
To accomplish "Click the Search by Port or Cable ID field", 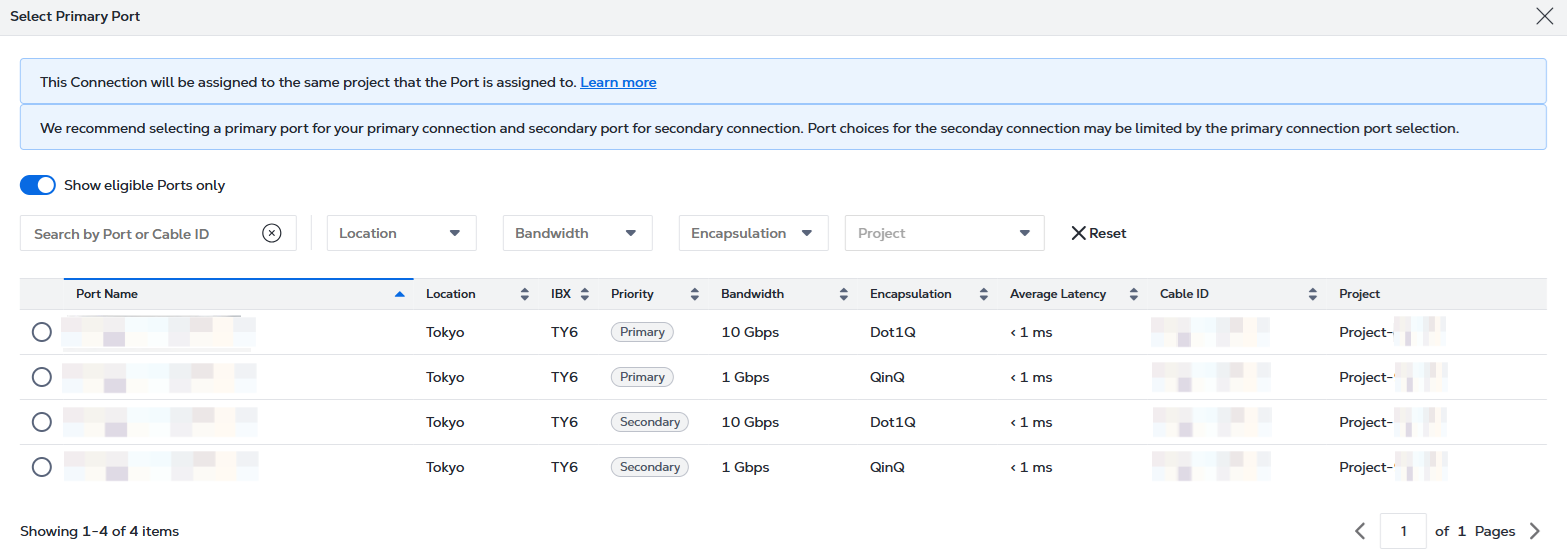I will 140,234.
